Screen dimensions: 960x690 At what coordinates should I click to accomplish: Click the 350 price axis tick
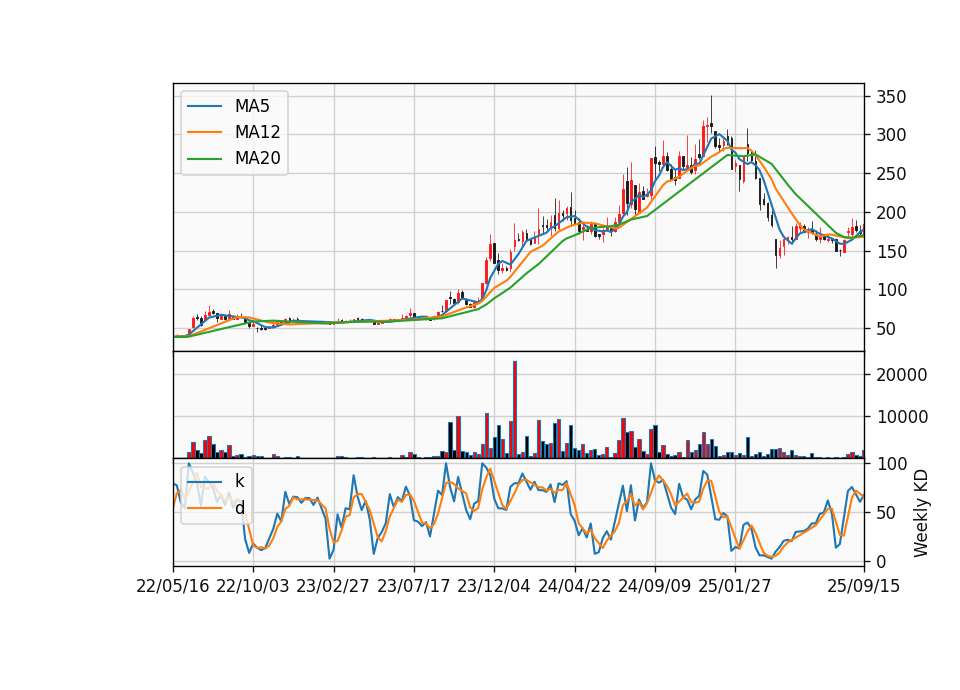click(891, 97)
